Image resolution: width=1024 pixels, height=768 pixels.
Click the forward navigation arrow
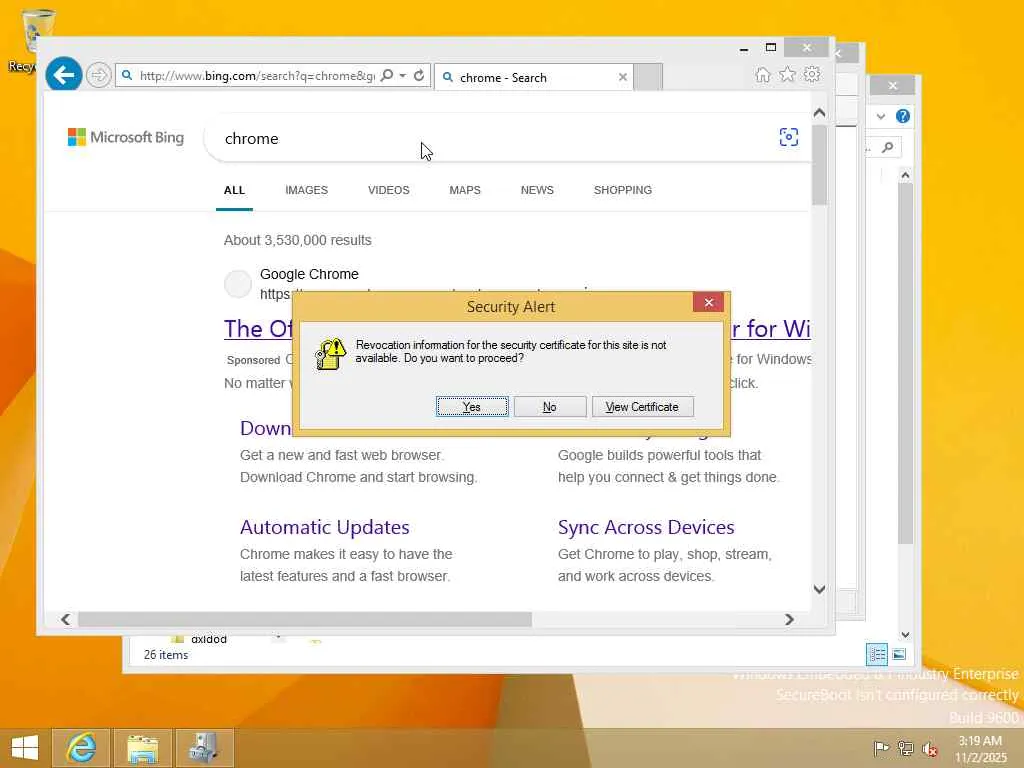coord(99,76)
